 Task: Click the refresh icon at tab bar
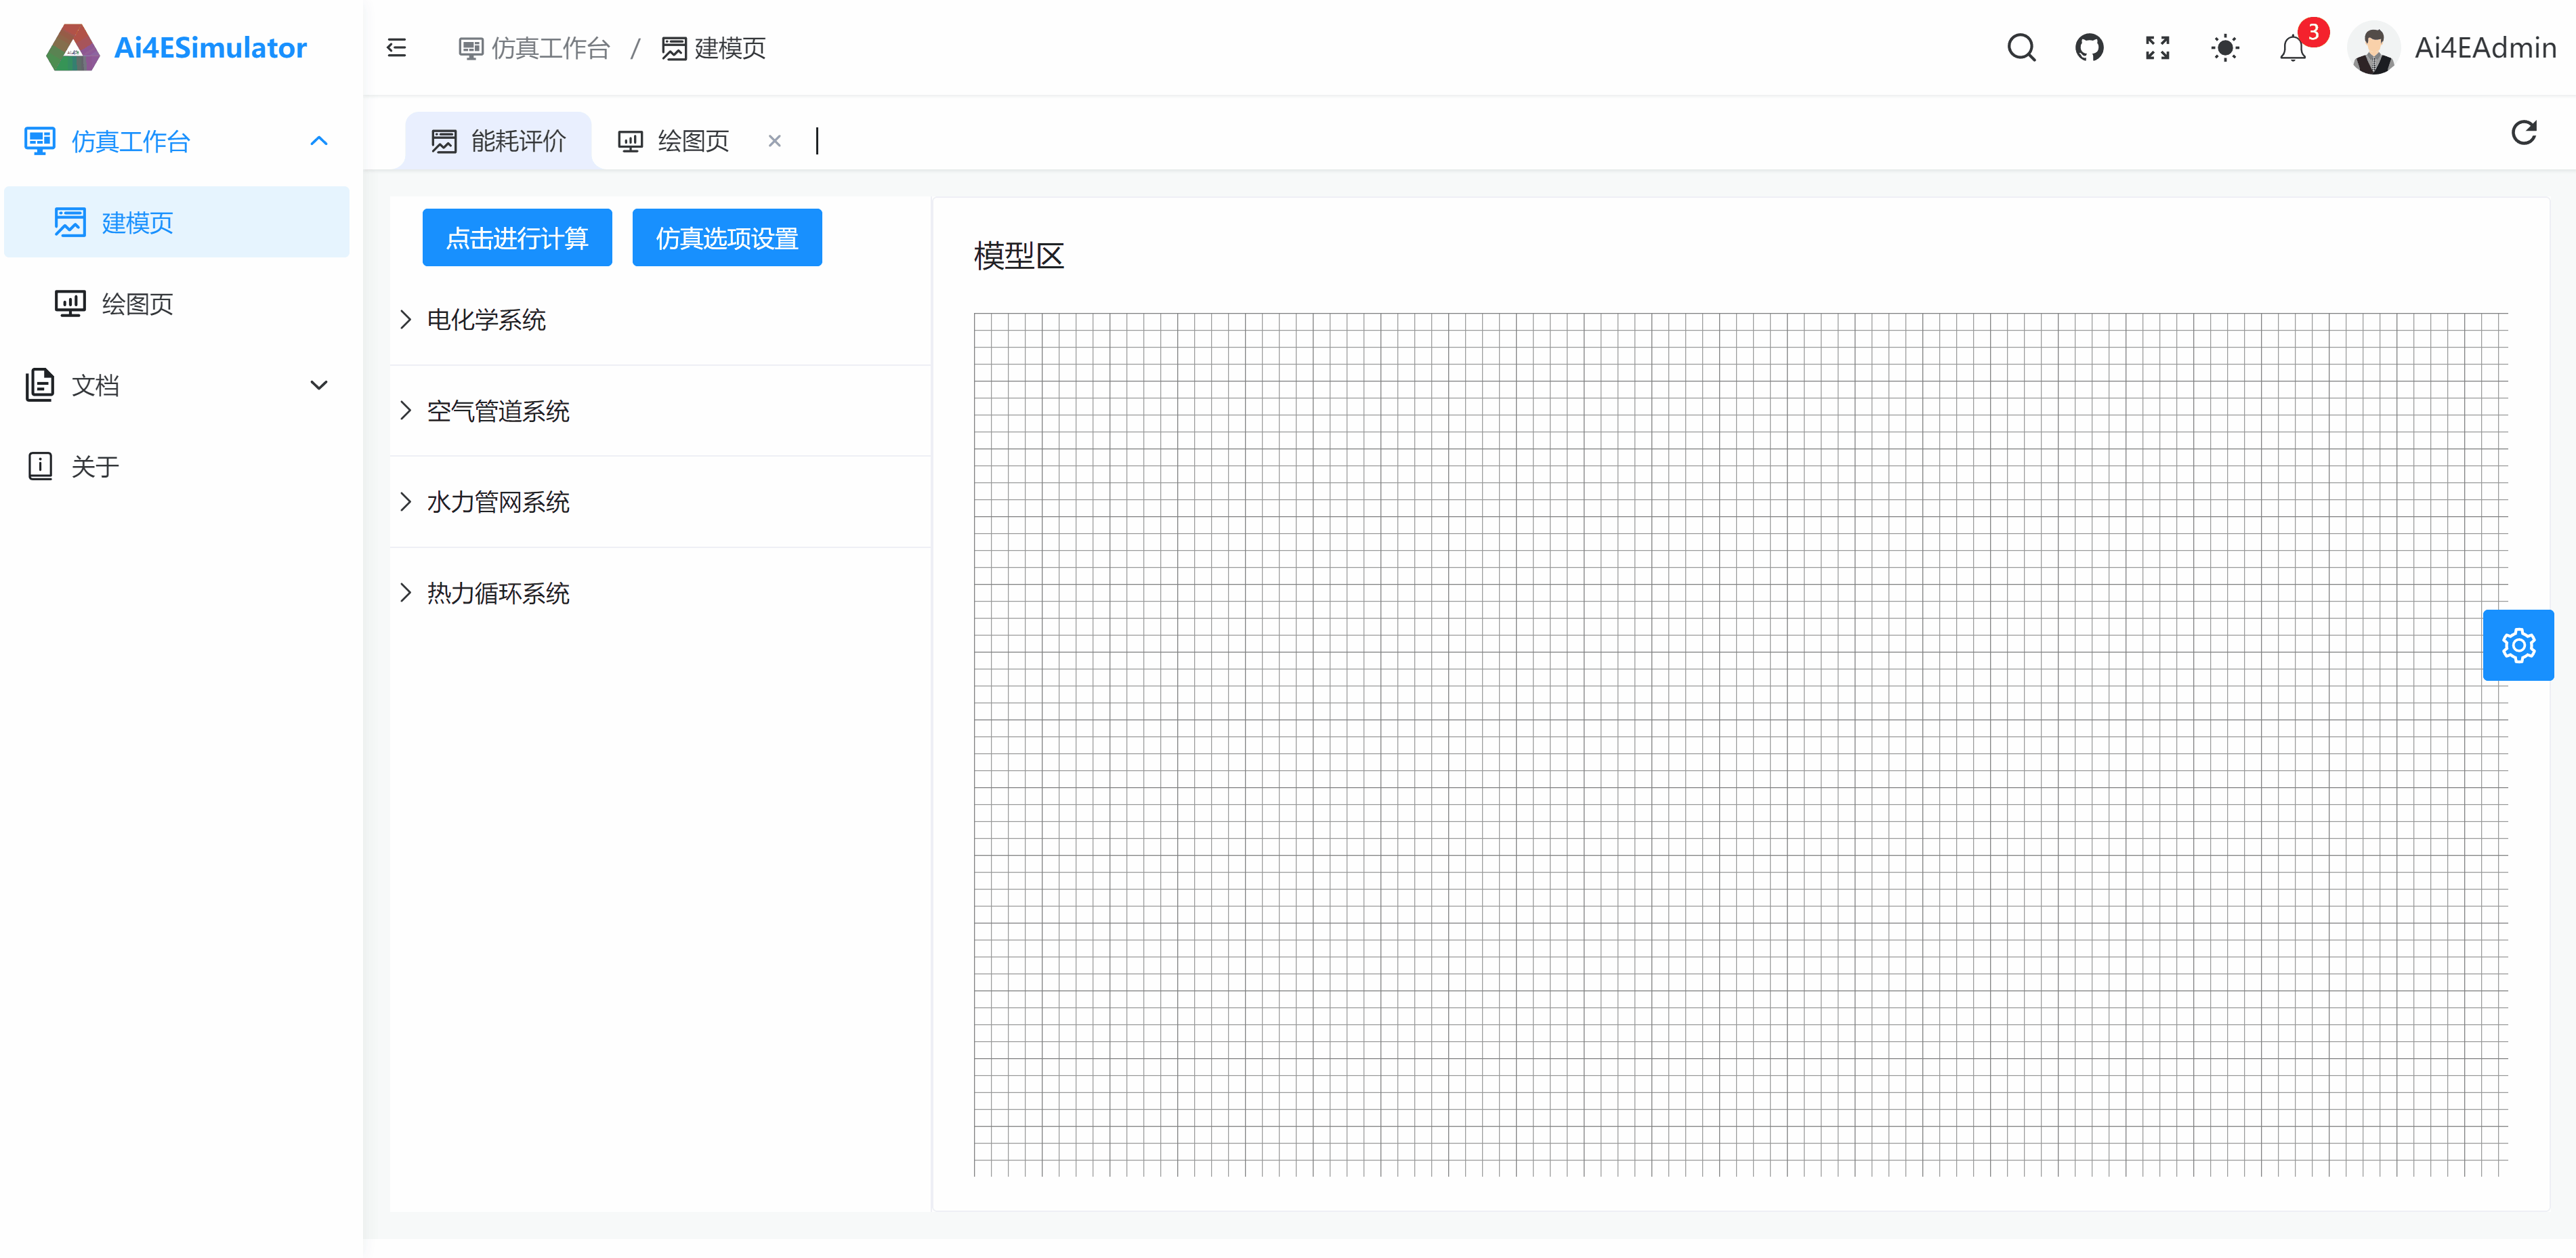(x=2523, y=133)
